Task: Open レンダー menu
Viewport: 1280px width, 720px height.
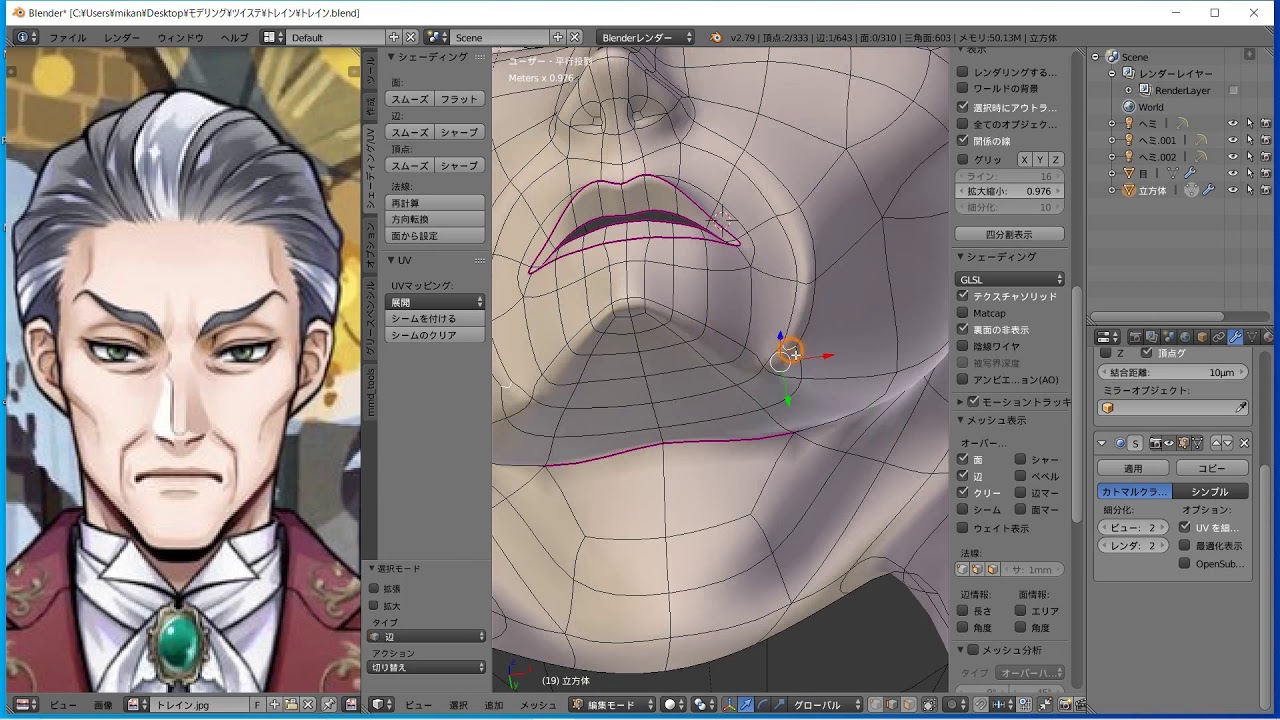Action: click(x=122, y=38)
